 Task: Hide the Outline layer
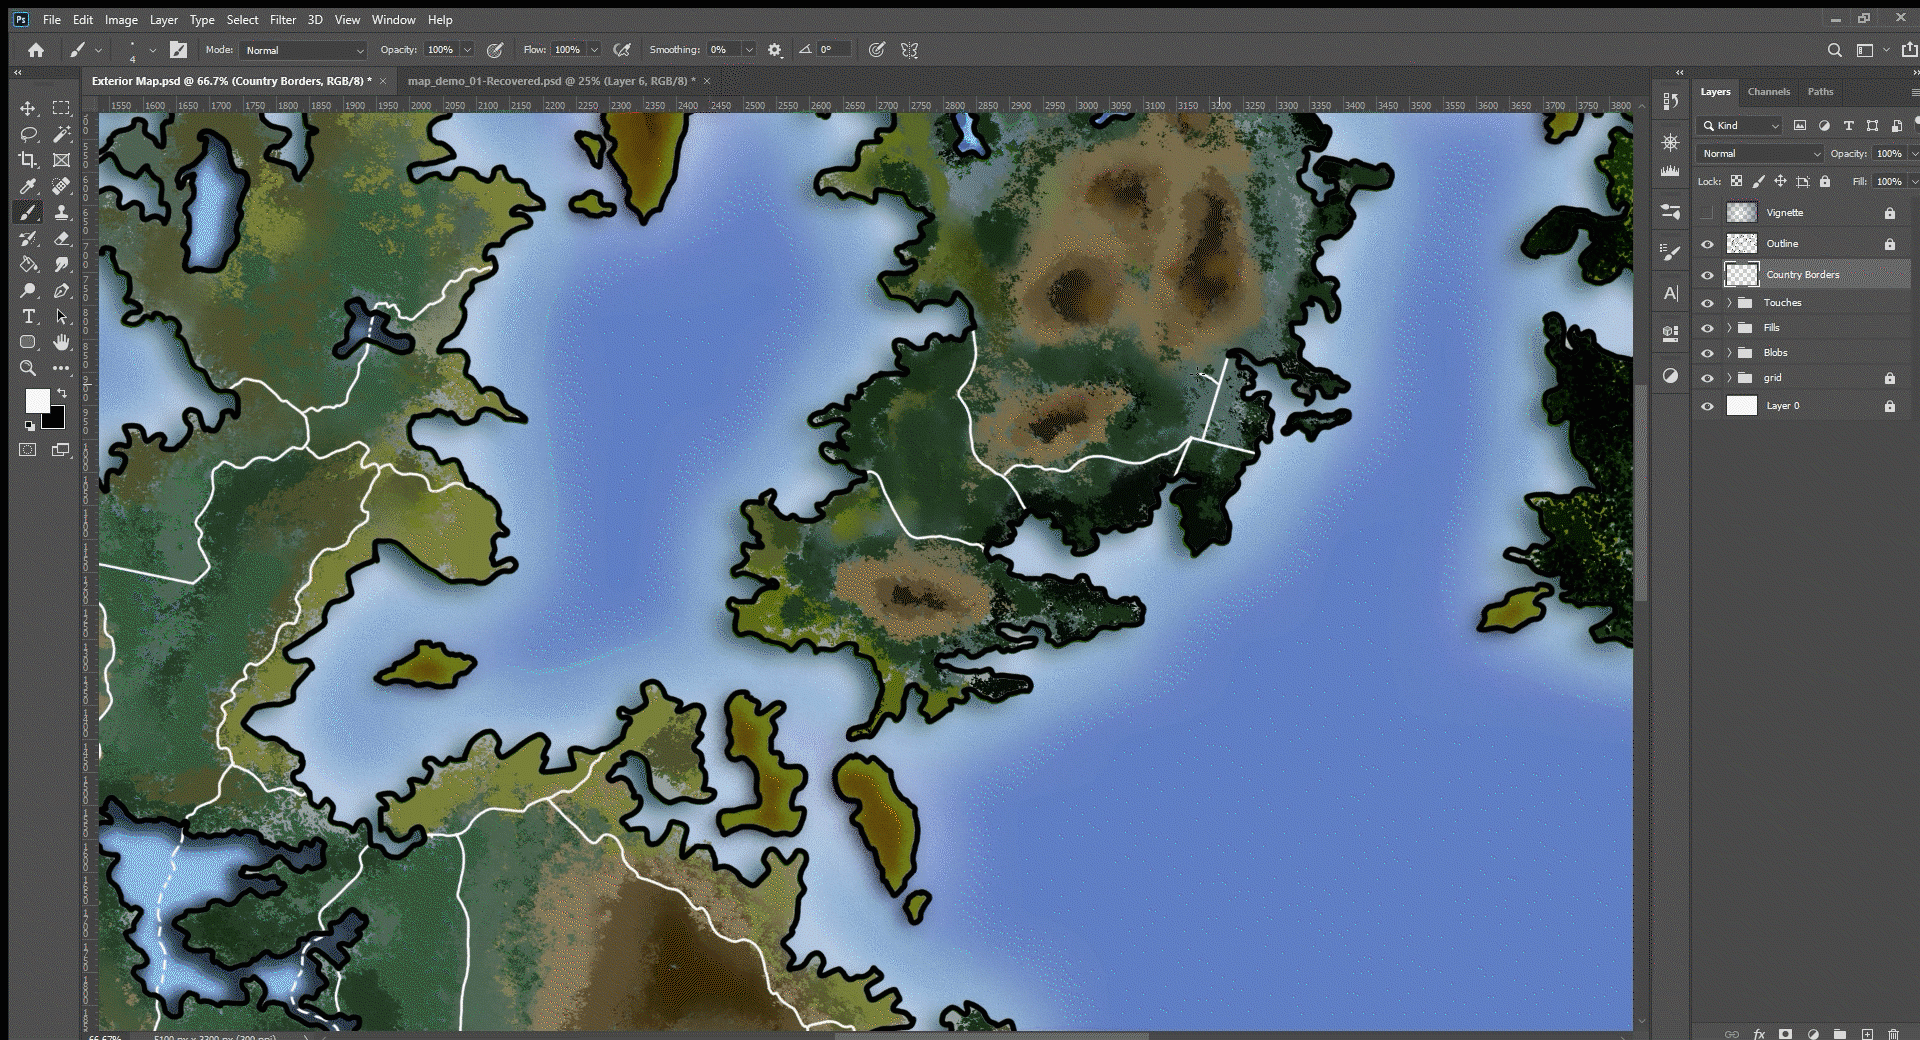coord(1707,244)
